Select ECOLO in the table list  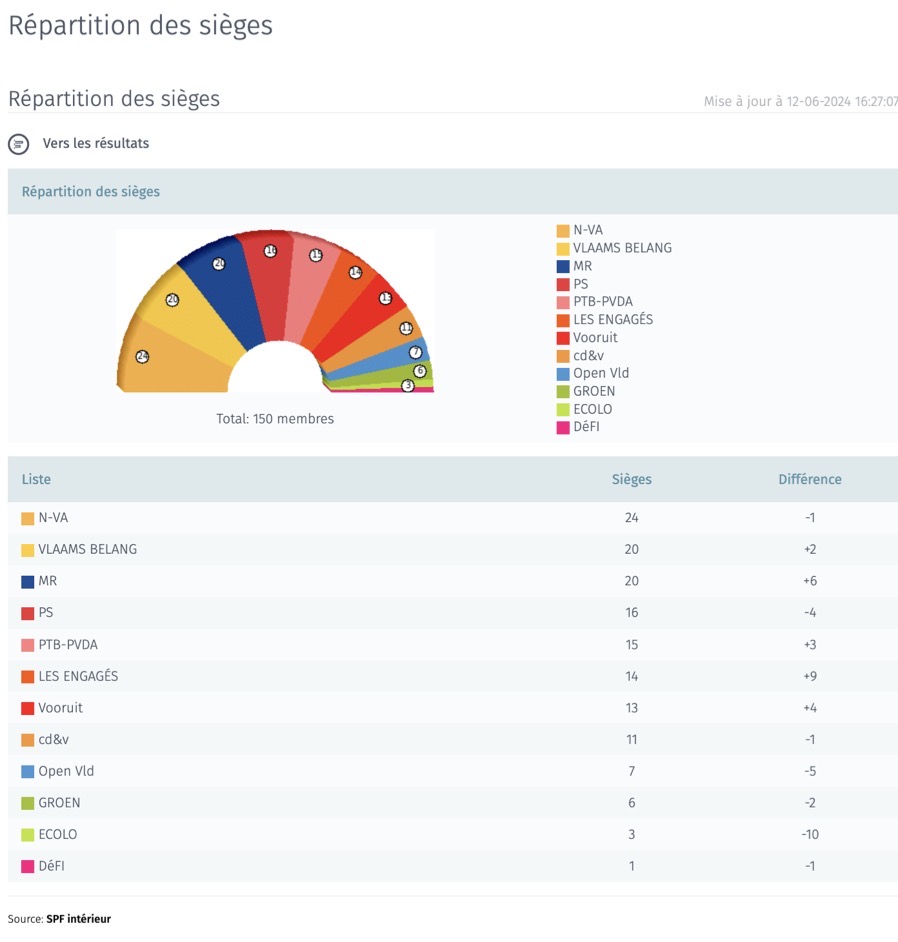[x=58, y=834]
